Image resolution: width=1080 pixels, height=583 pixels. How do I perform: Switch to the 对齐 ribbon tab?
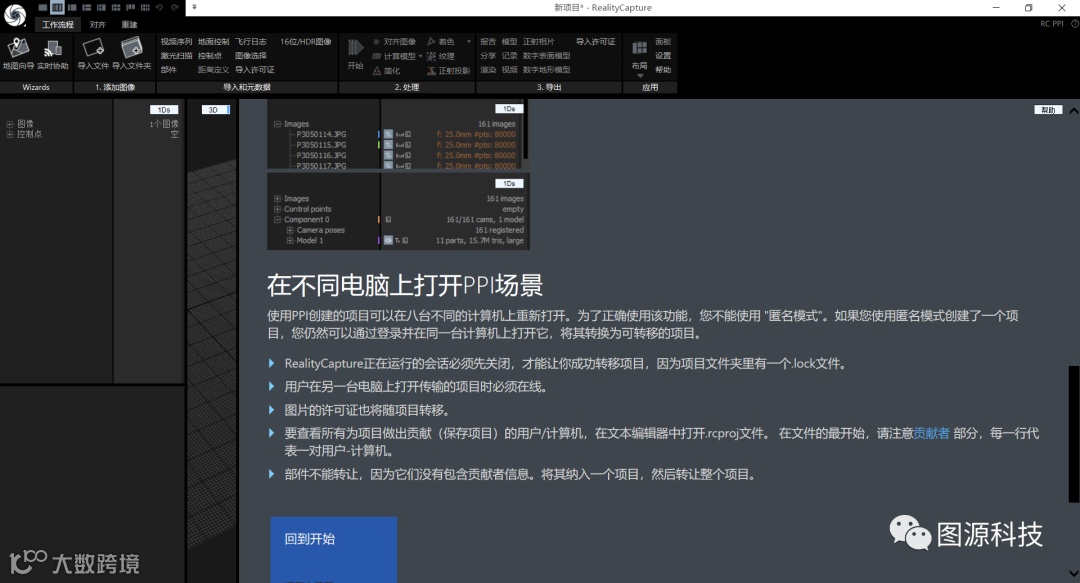[97, 25]
